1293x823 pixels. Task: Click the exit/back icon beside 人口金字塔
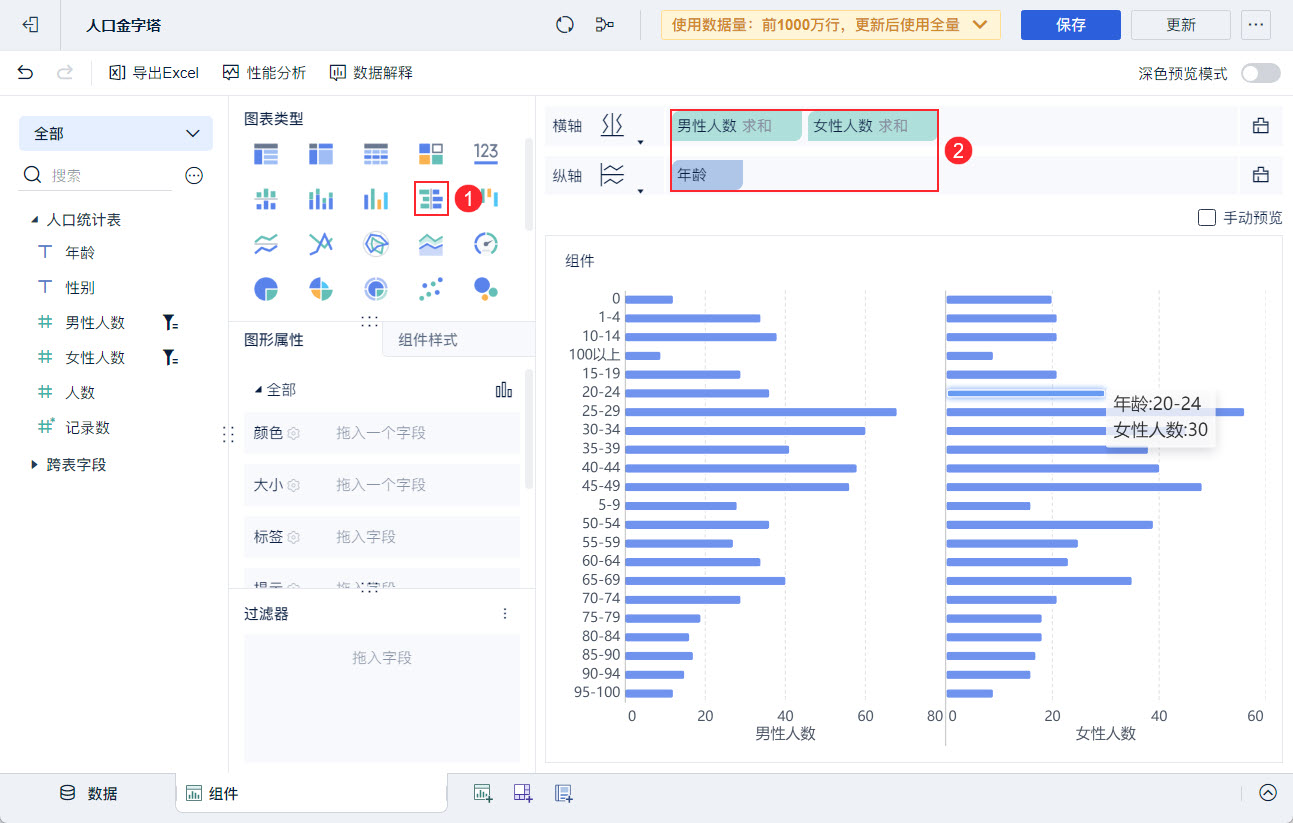(x=30, y=25)
